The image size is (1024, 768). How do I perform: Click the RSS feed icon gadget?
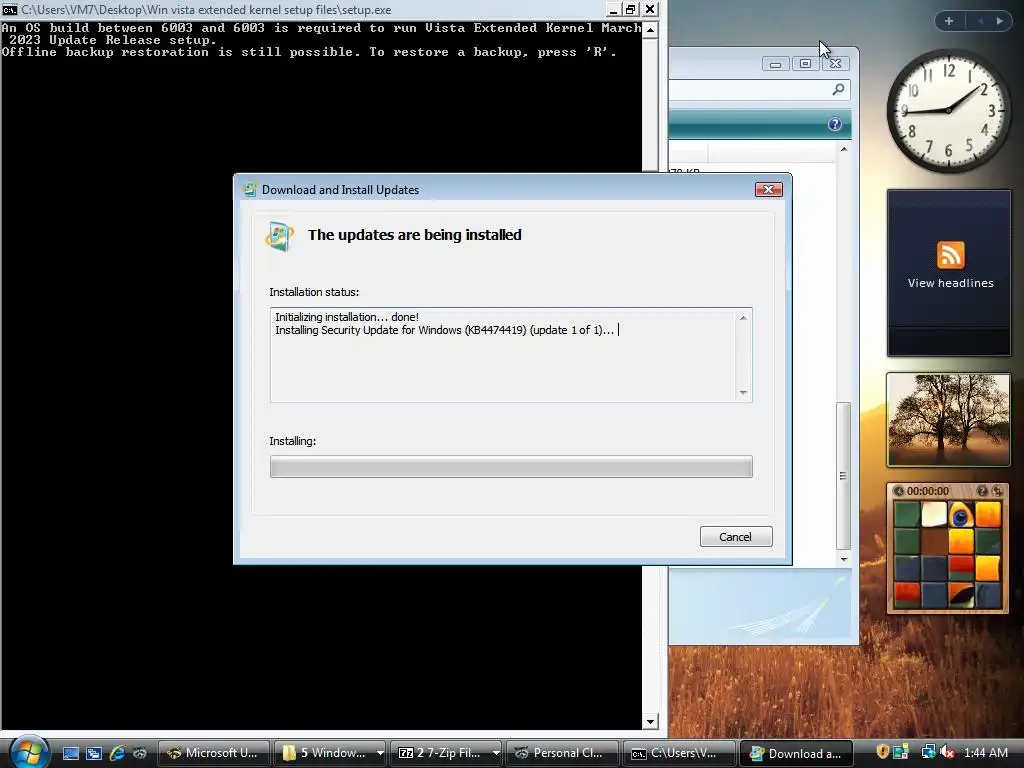click(x=950, y=255)
